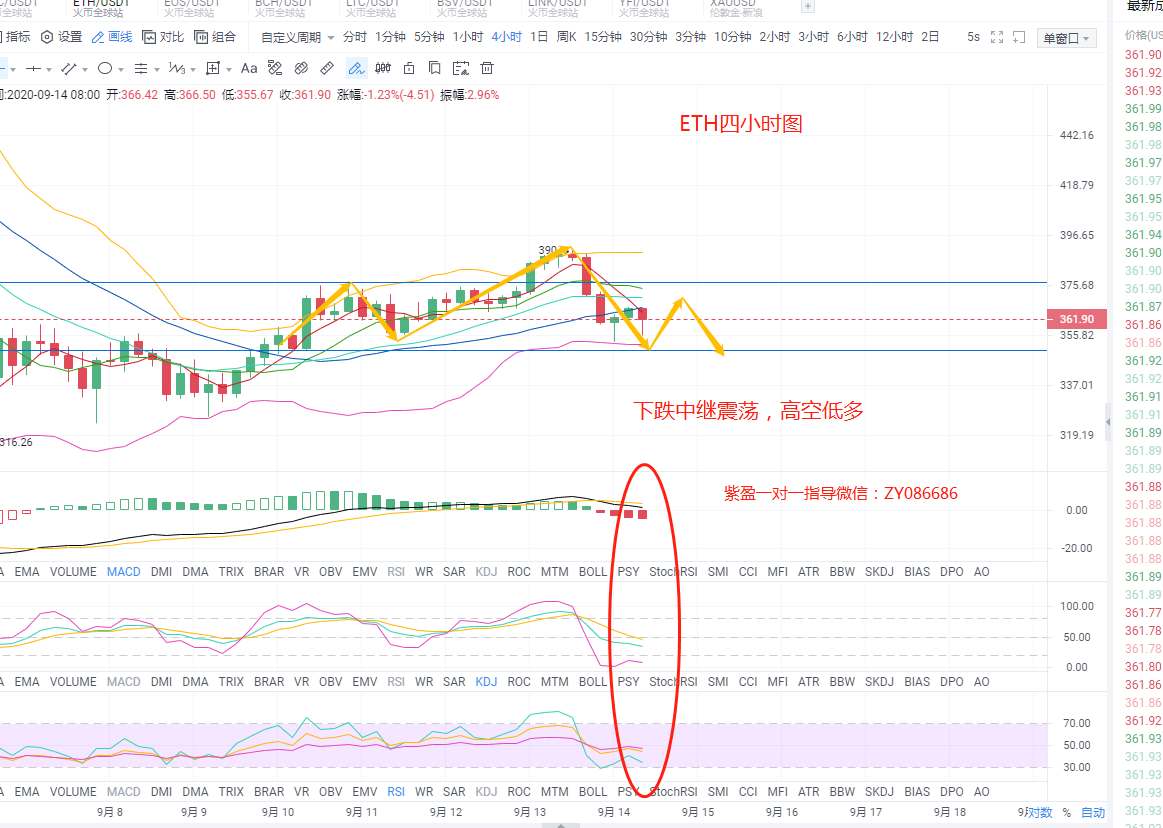Select the ellipse drawing tool
The width and height of the screenshot is (1163, 828).
(x=105, y=69)
